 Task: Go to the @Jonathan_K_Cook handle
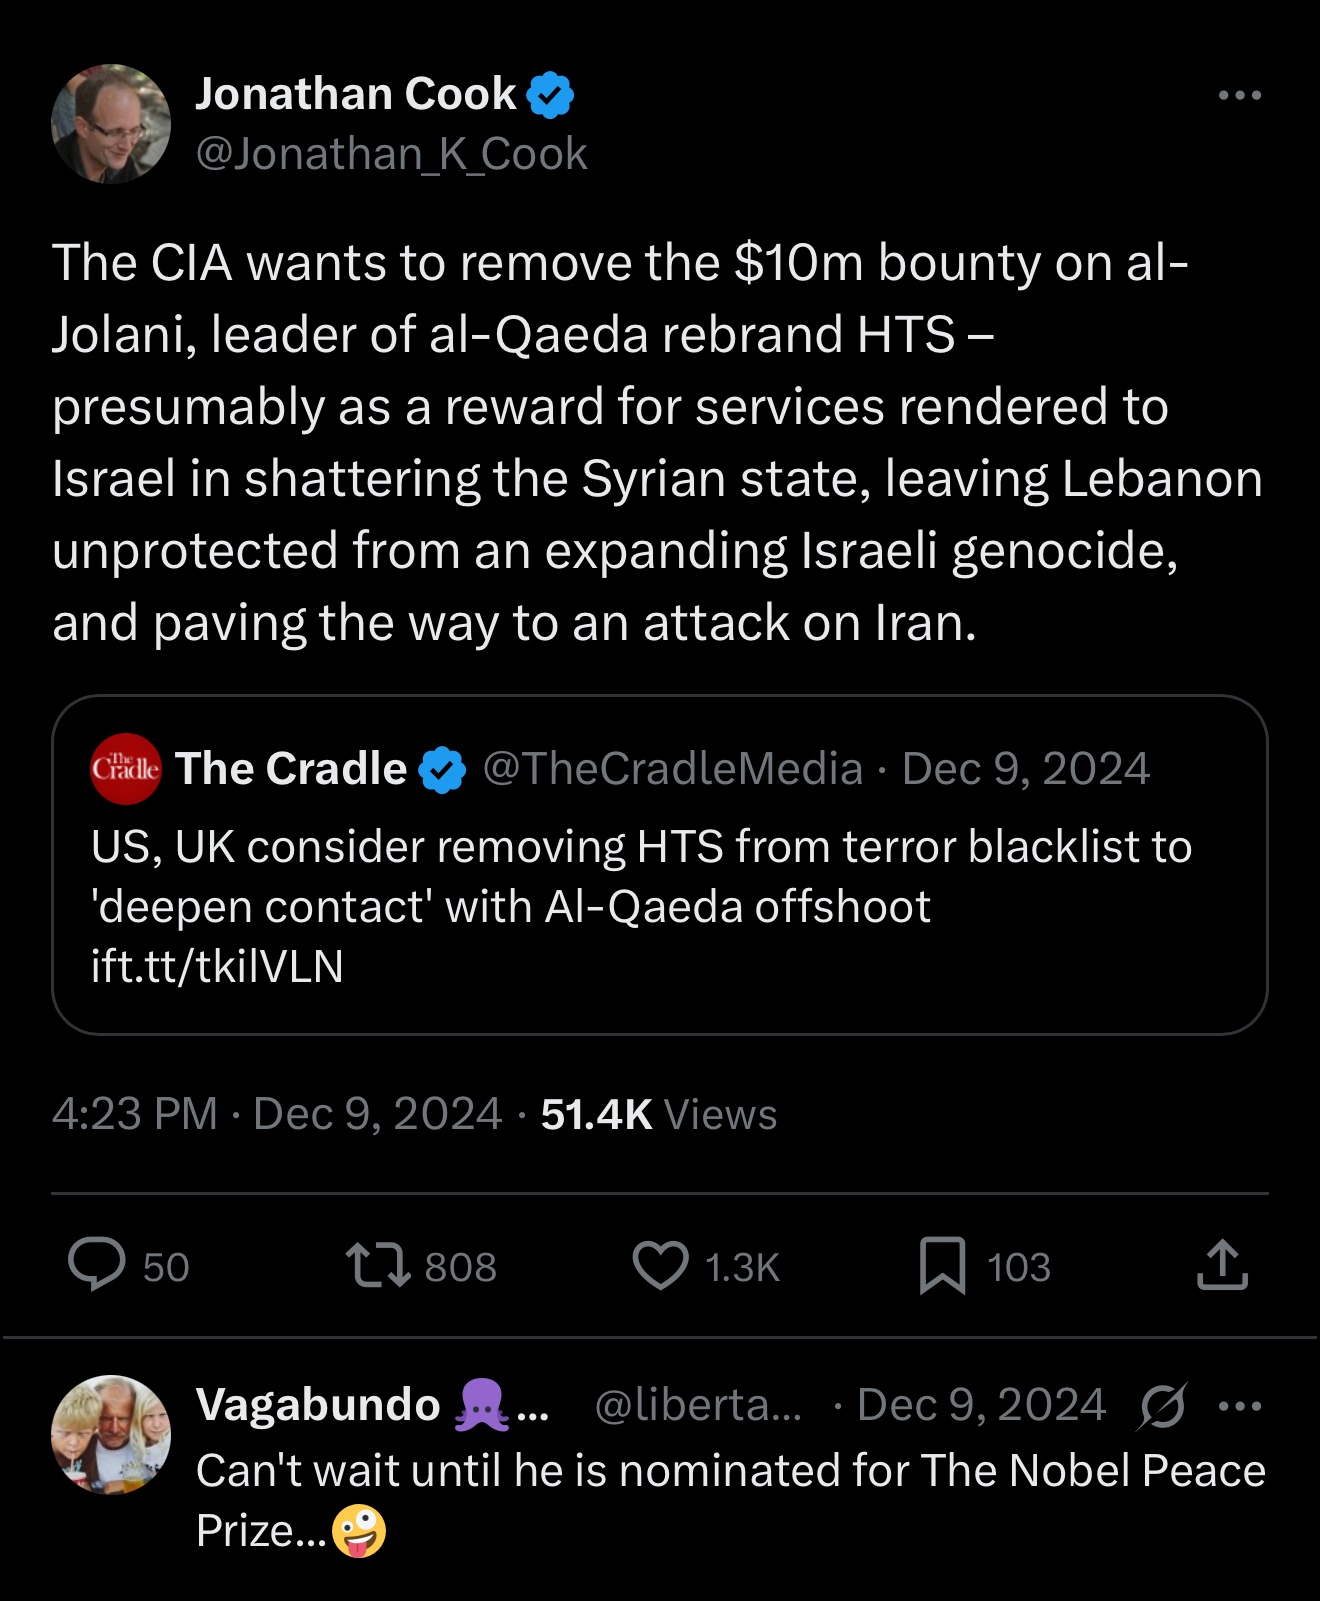[391, 154]
